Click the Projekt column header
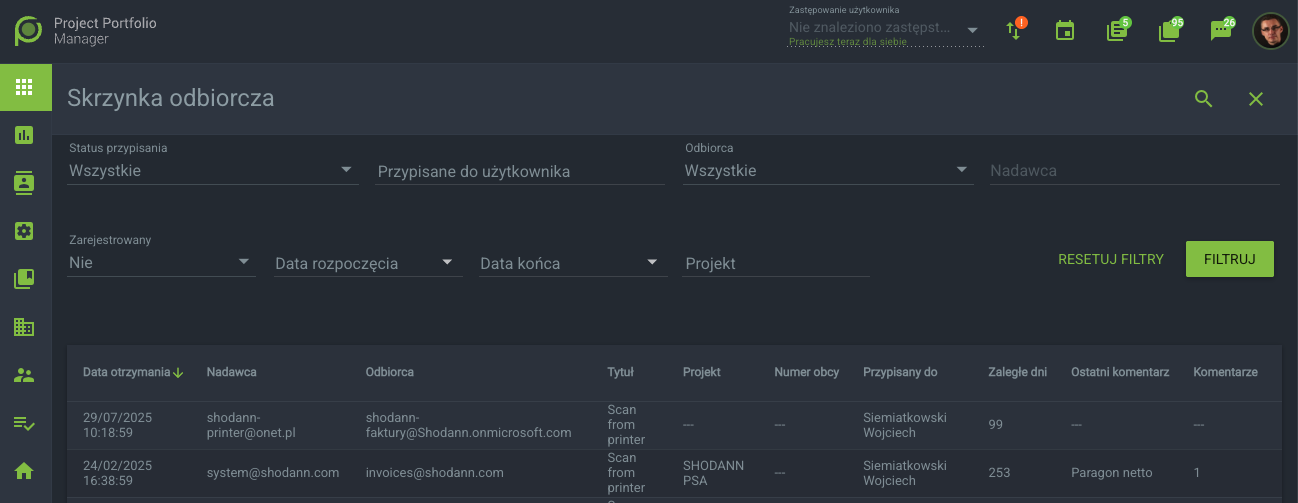This screenshot has height=503, width=1298. pos(702,372)
